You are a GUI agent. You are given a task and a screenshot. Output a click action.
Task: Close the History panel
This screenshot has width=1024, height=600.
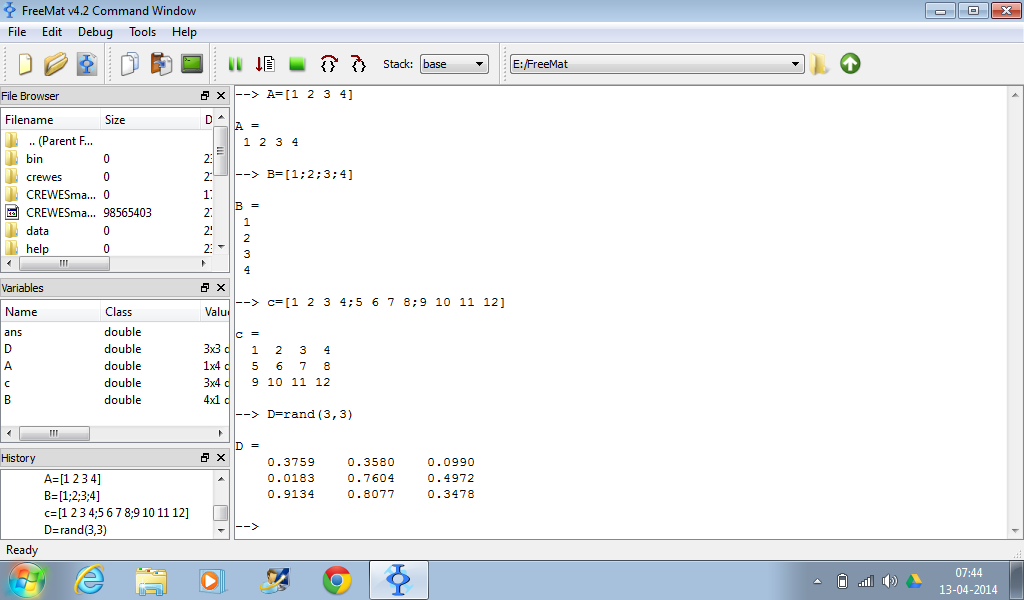point(221,458)
